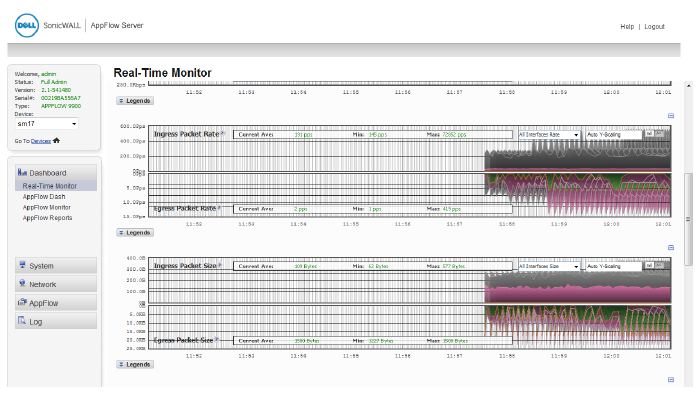Click the Full Admin status value
The height and width of the screenshot is (411, 700).
click(54, 82)
